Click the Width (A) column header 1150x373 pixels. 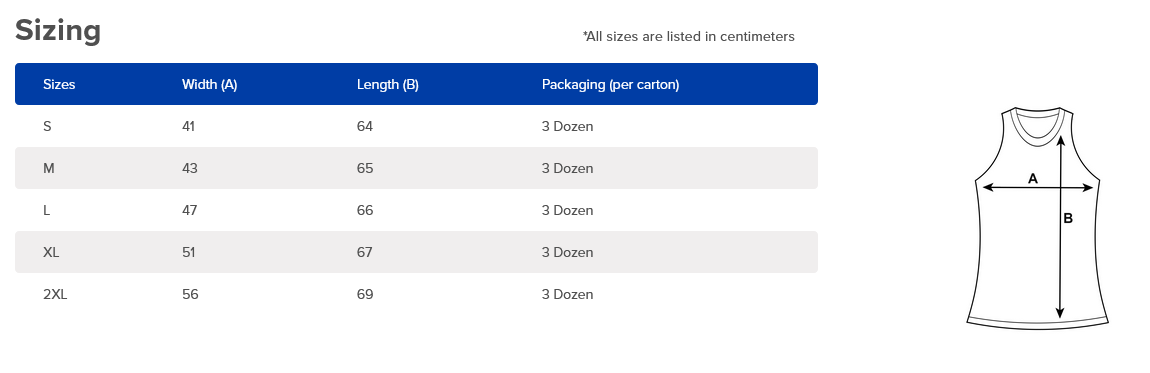coord(210,84)
